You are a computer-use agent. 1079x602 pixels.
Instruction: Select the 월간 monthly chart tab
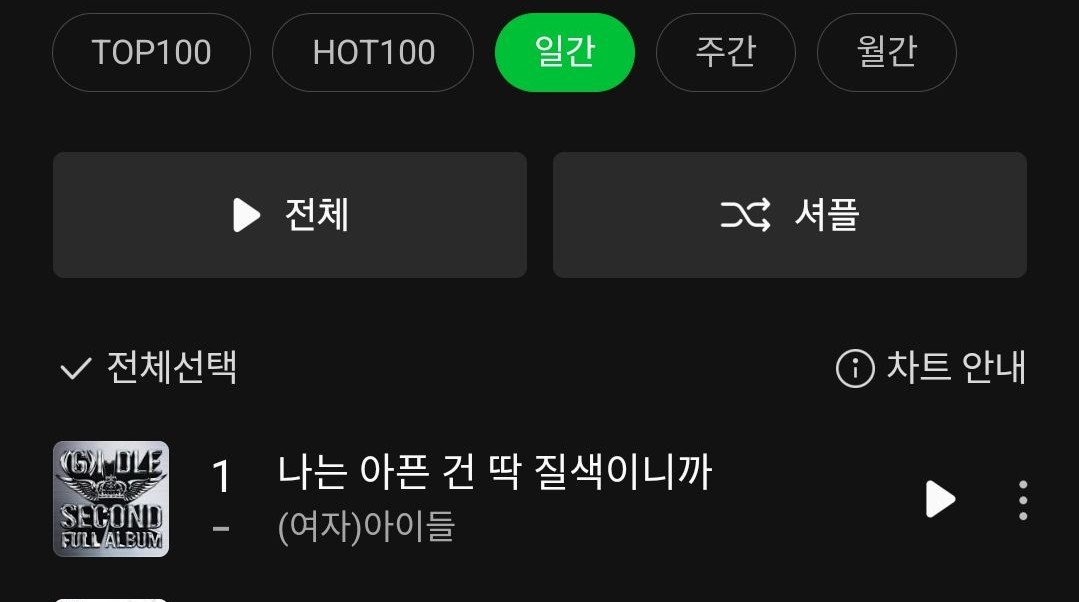(887, 52)
